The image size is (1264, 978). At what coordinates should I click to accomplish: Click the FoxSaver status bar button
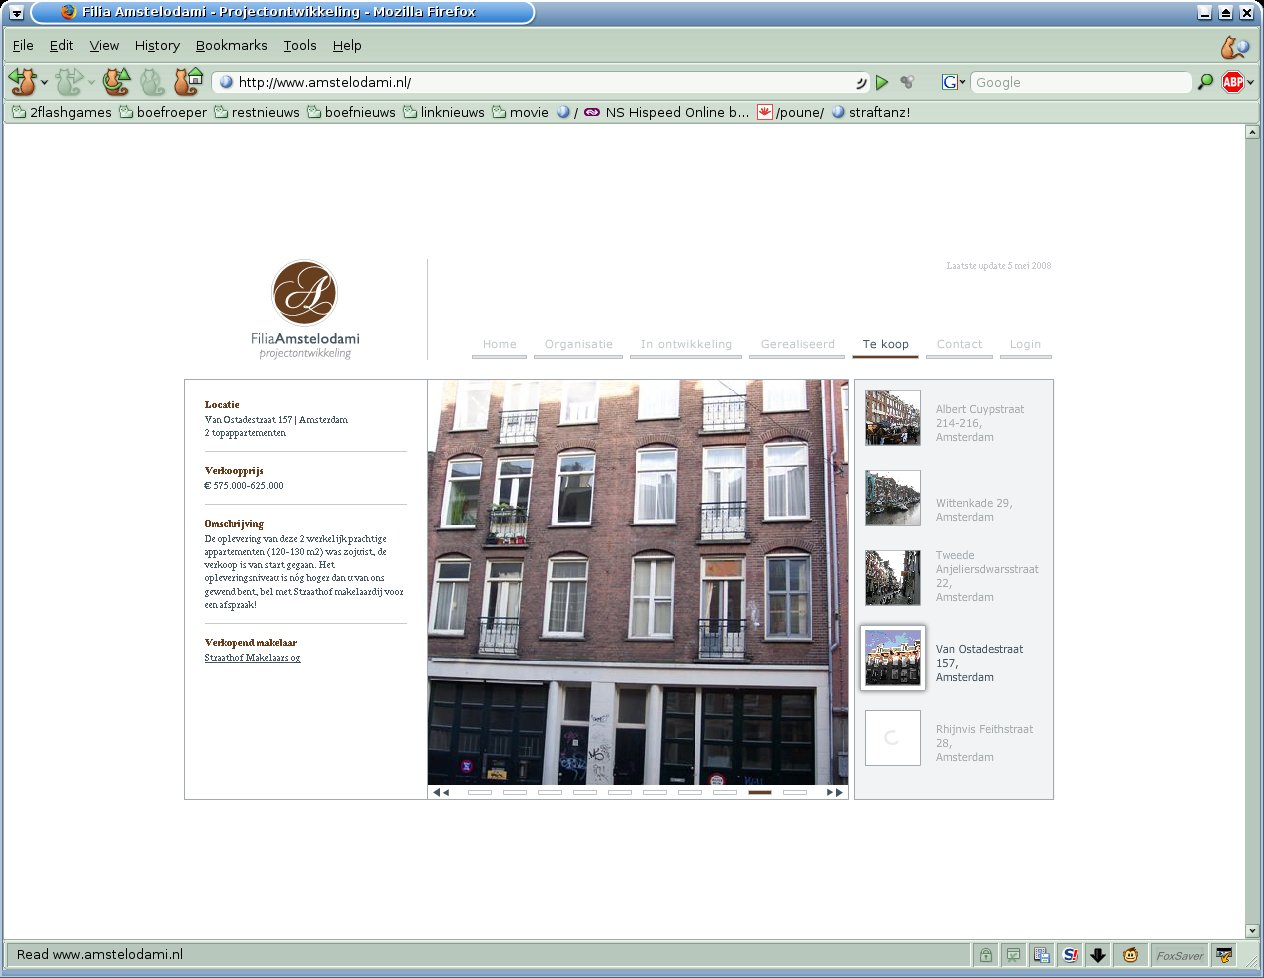pos(1179,955)
